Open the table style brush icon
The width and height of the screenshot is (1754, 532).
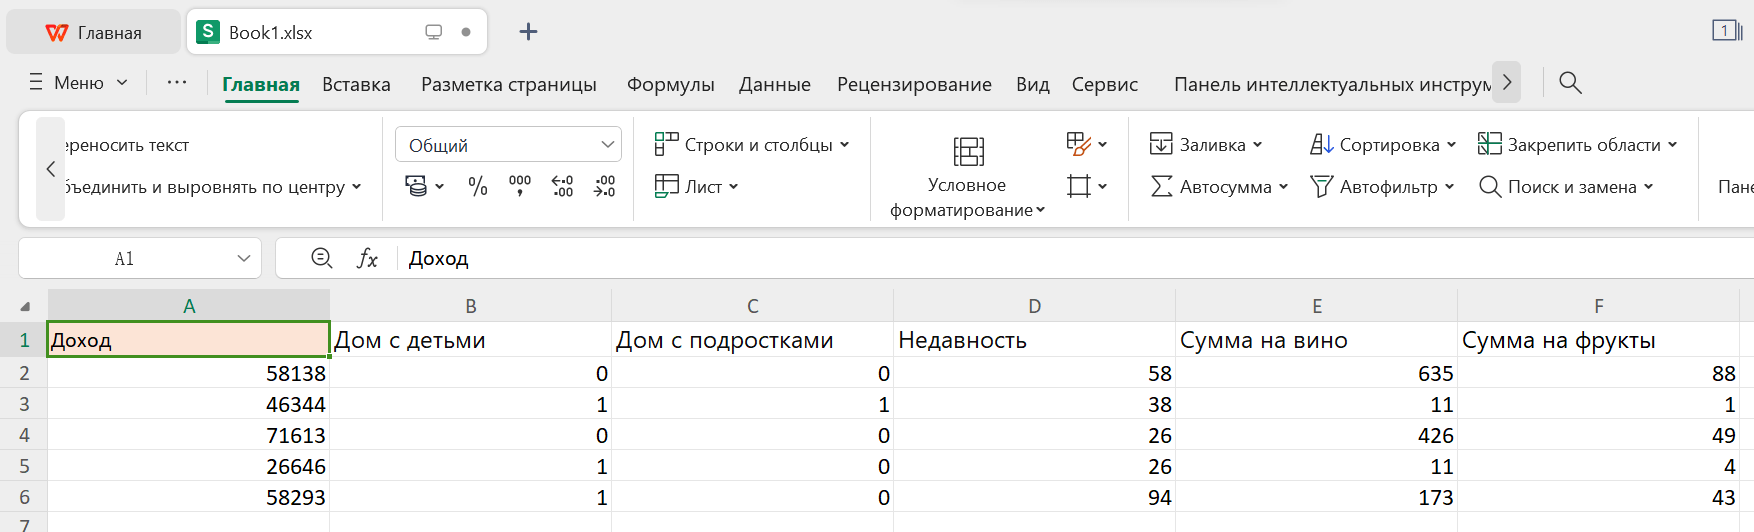click(x=1078, y=144)
